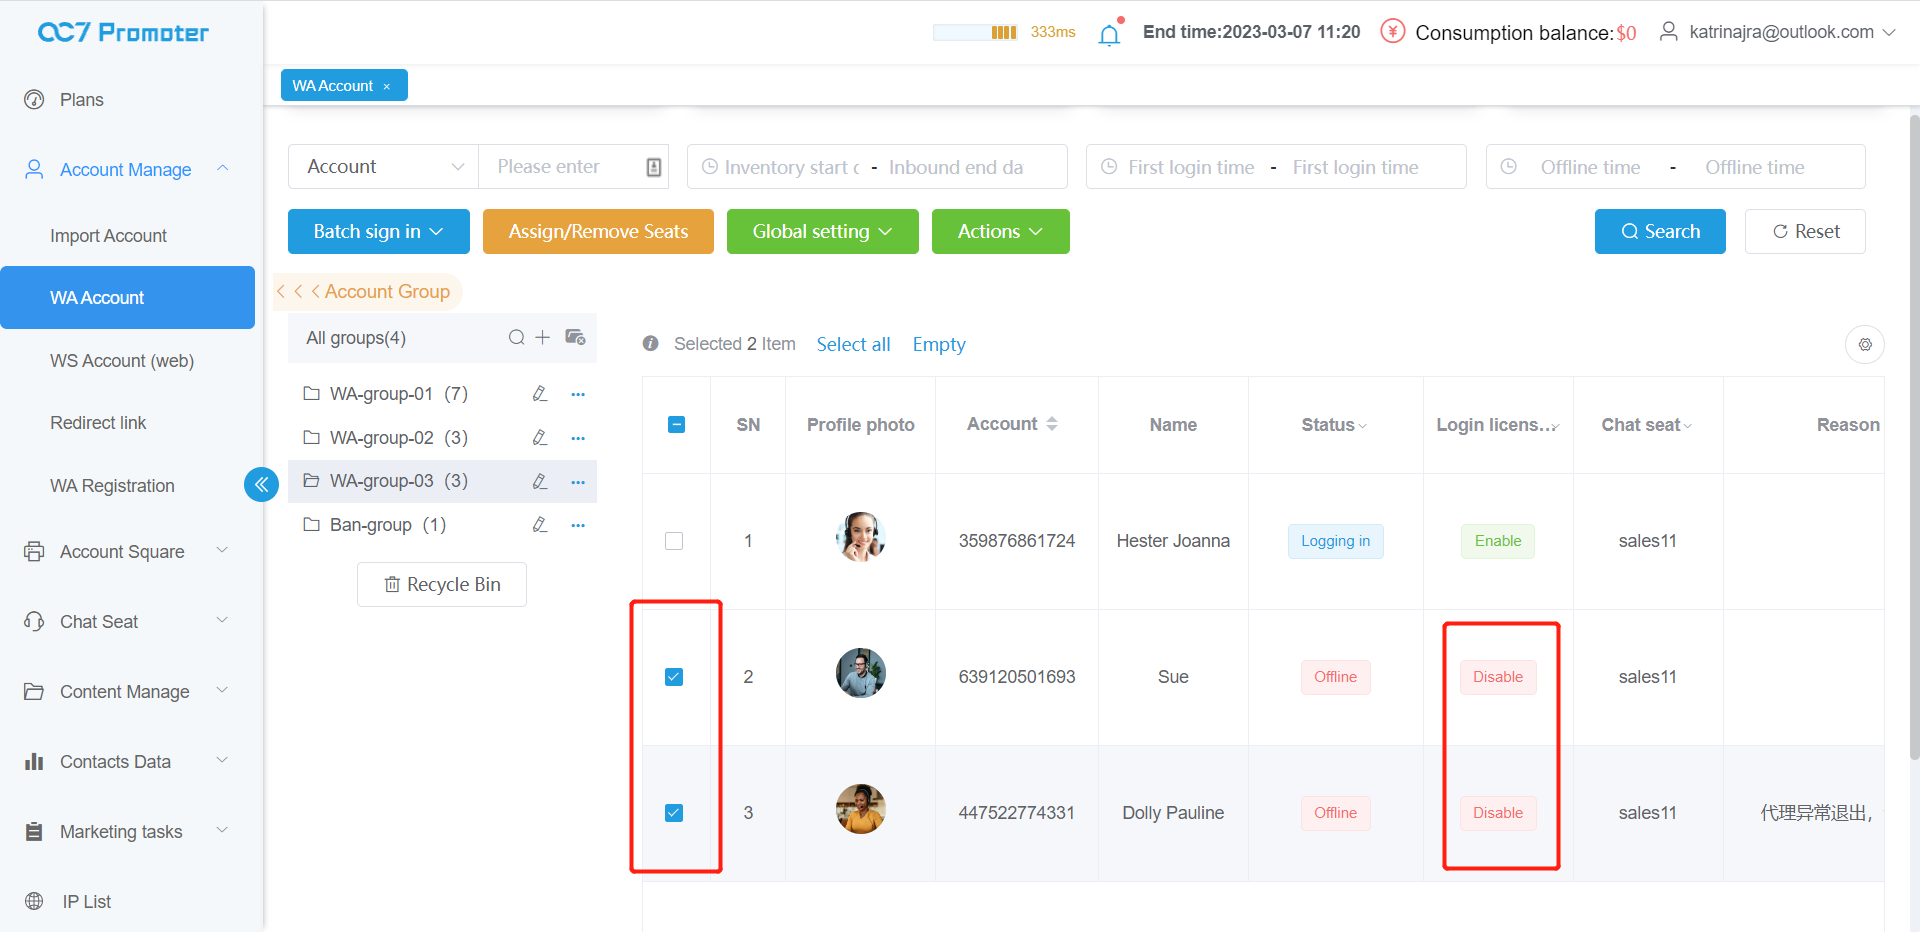
Task: Click the Please enter input field
Action: [567, 167]
